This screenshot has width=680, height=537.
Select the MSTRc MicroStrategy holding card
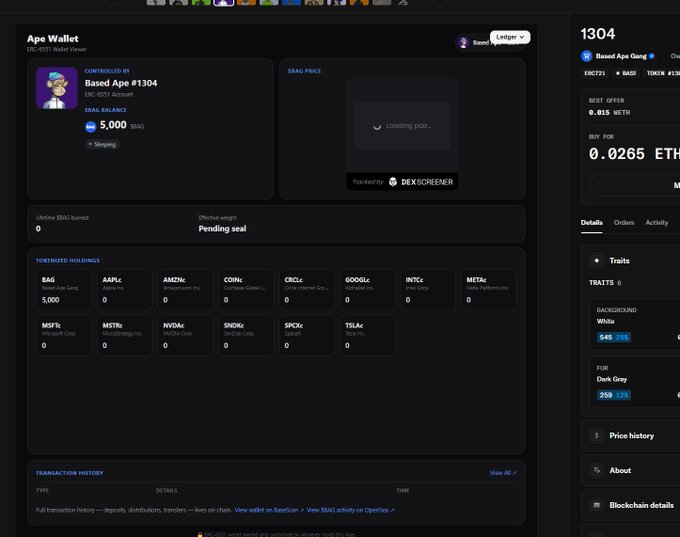click(124, 335)
